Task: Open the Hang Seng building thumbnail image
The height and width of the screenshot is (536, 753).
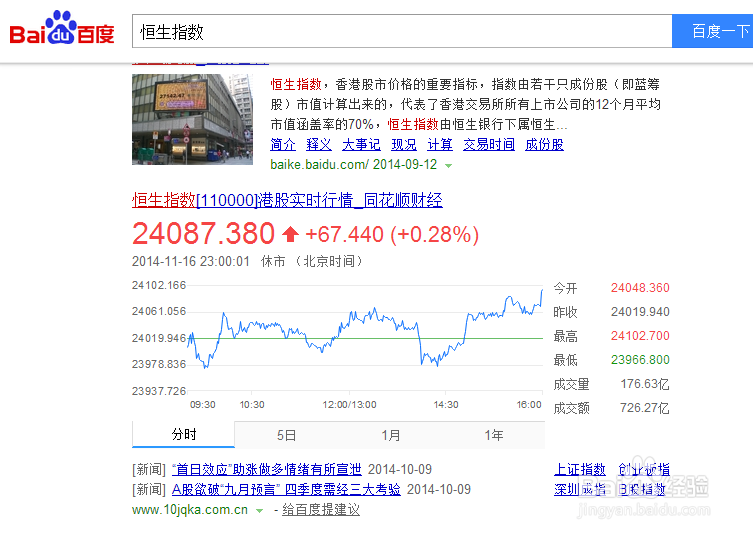Action: point(192,120)
